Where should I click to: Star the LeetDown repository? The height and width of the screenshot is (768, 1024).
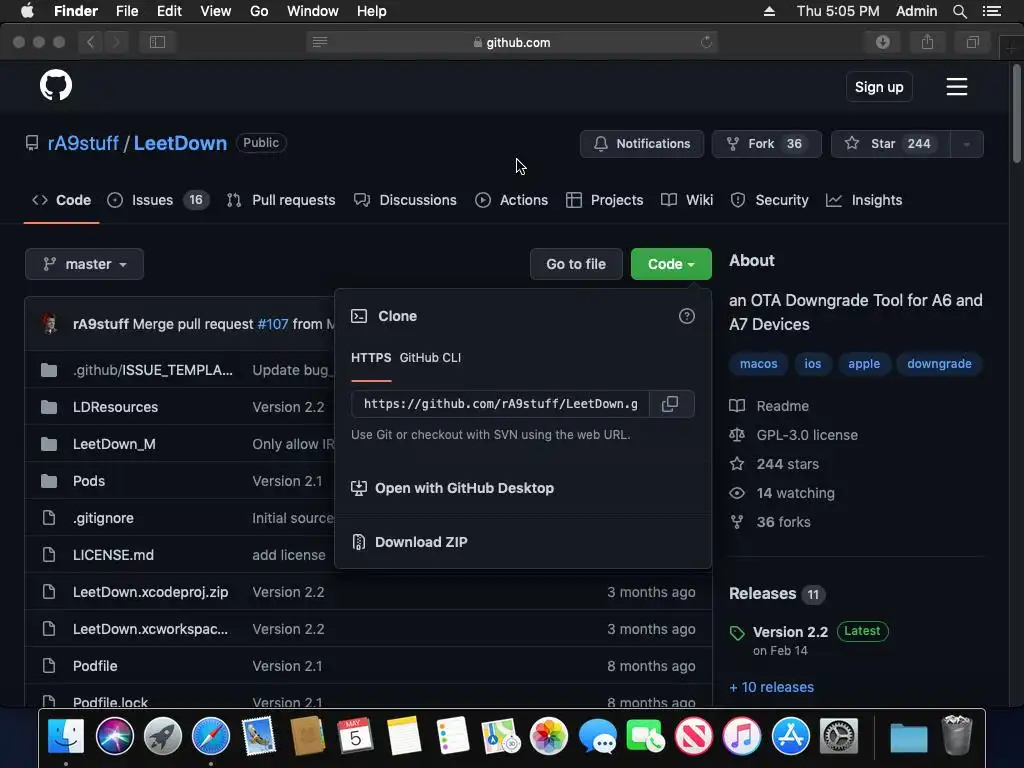pyautogui.click(x=890, y=144)
